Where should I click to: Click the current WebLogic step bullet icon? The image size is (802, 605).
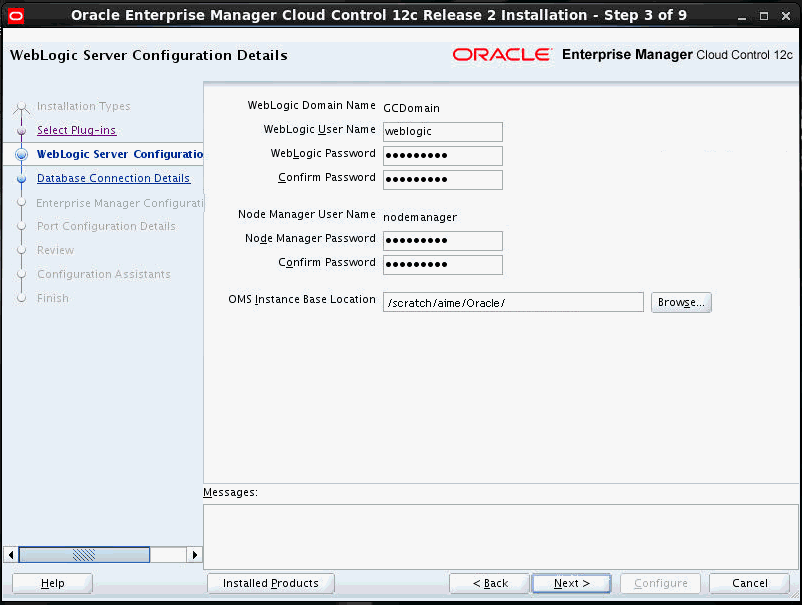click(21, 154)
